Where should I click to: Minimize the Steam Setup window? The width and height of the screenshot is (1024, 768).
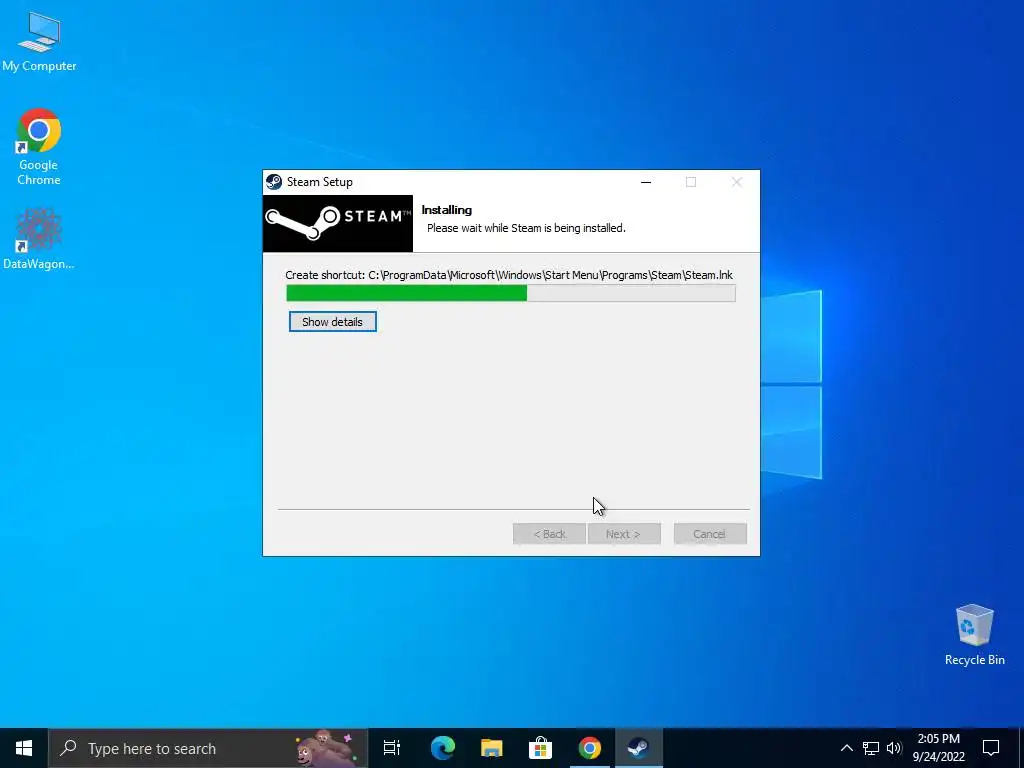646,182
